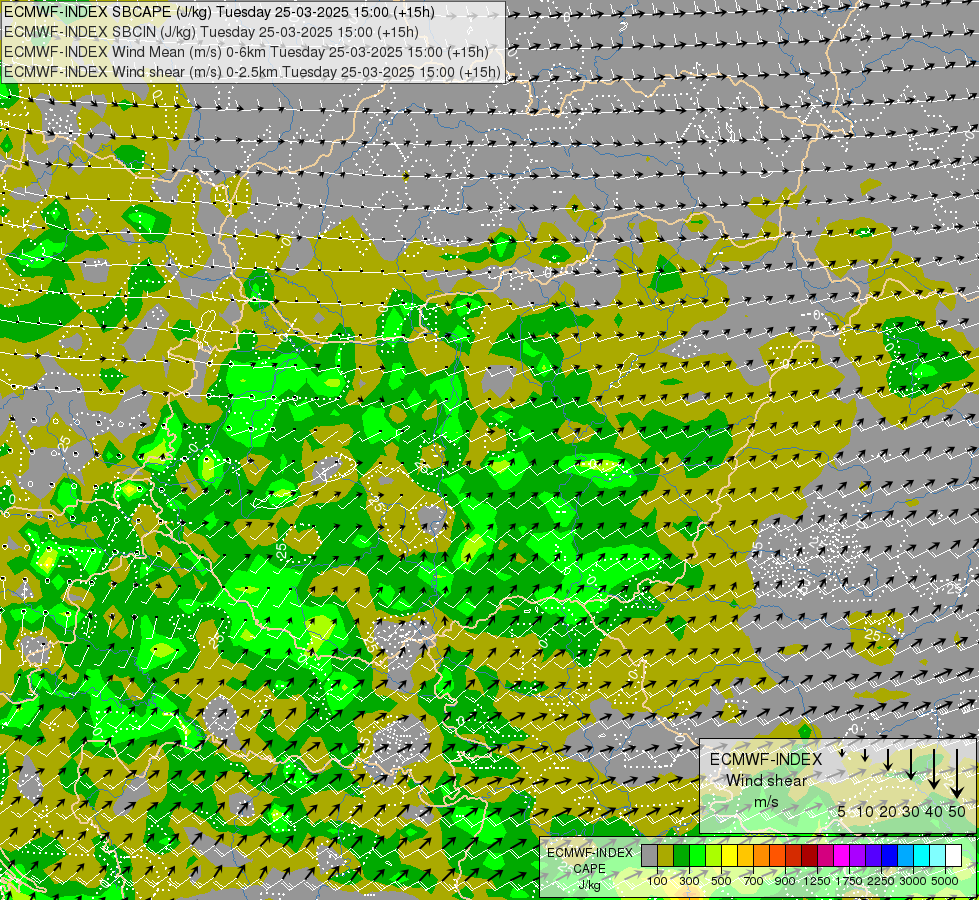Click the 10 m/s wind shear arrow
The height and width of the screenshot is (900, 979).
tap(865, 755)
